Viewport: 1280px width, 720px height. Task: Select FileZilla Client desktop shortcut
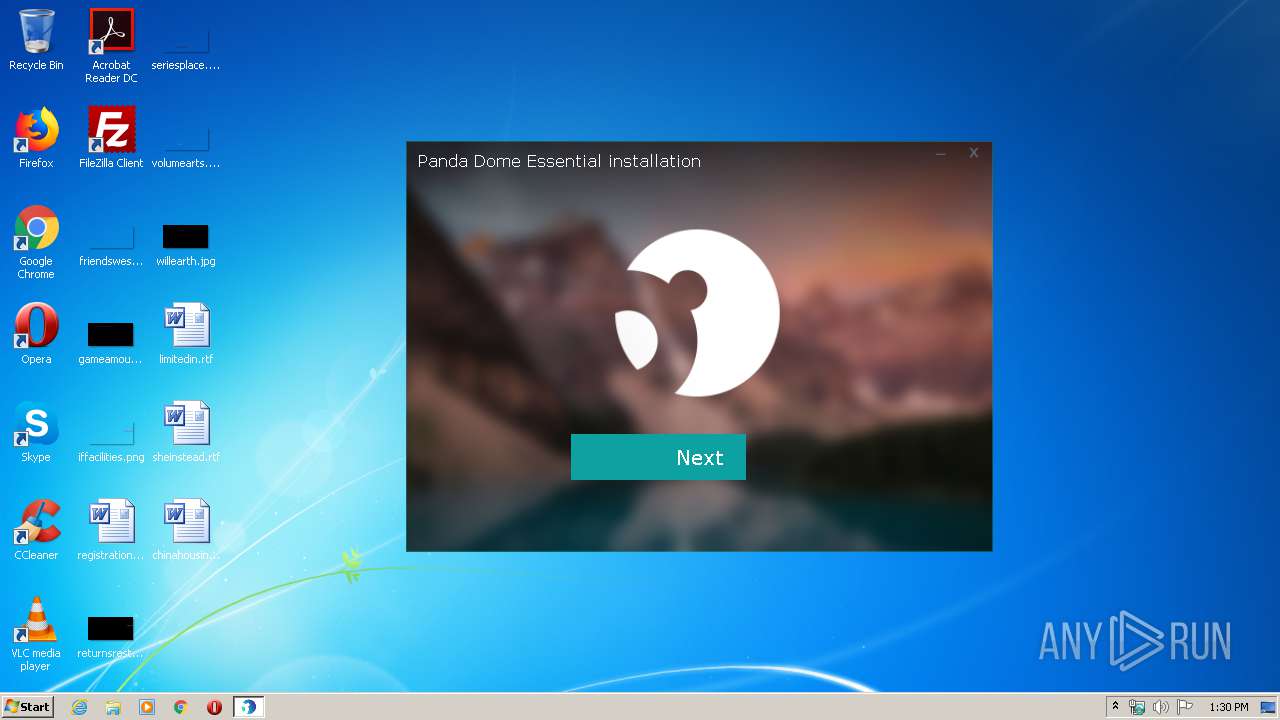coord(111,138)
